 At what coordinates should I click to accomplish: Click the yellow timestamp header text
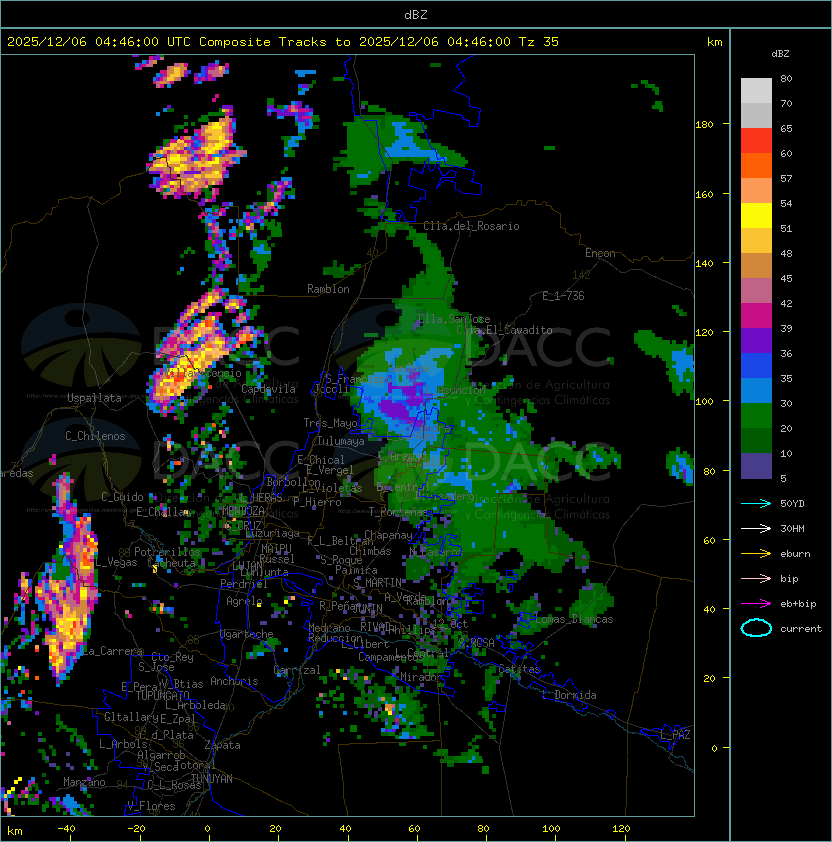283,41
